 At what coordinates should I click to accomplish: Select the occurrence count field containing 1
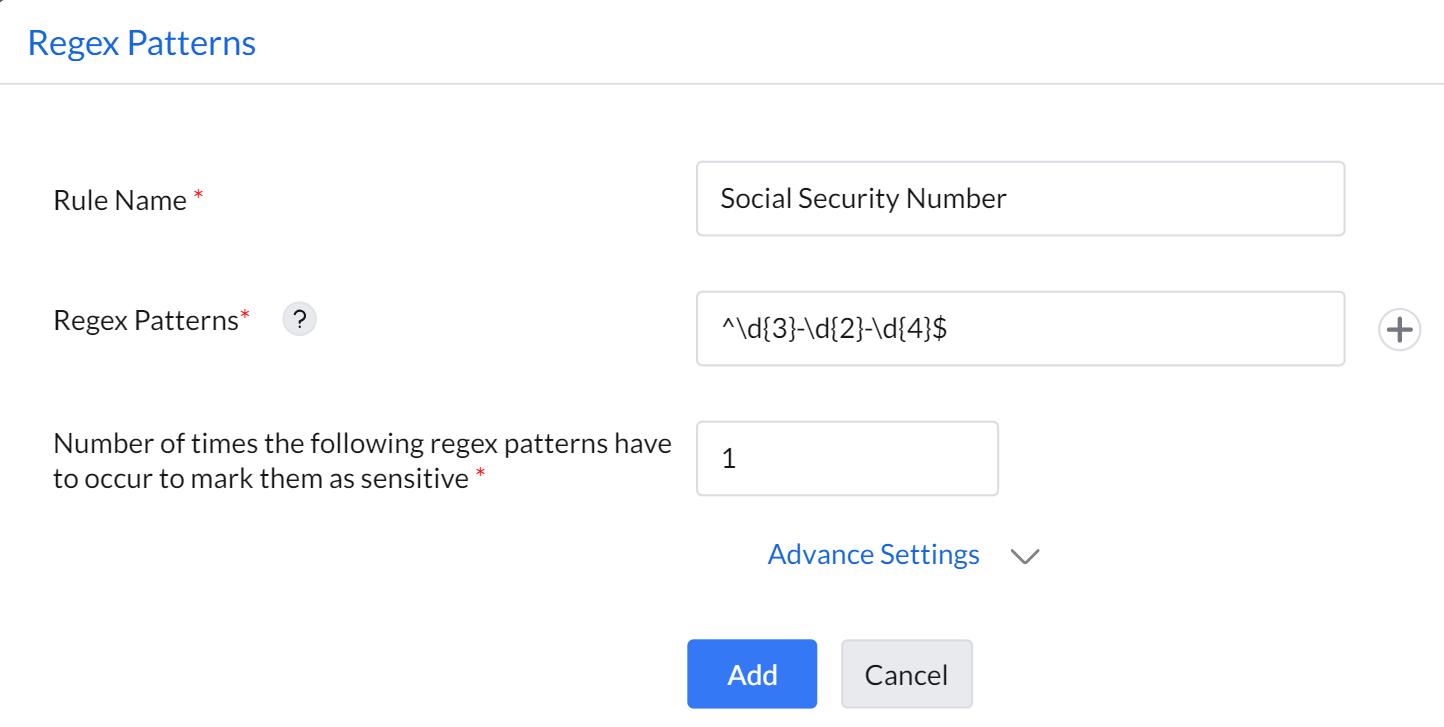click(846, 459)
